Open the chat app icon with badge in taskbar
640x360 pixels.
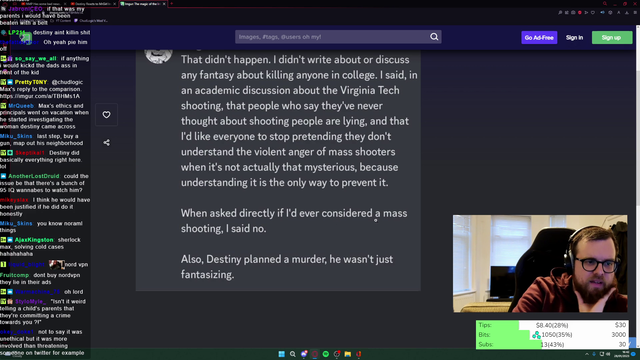click(x=304, y=354)
